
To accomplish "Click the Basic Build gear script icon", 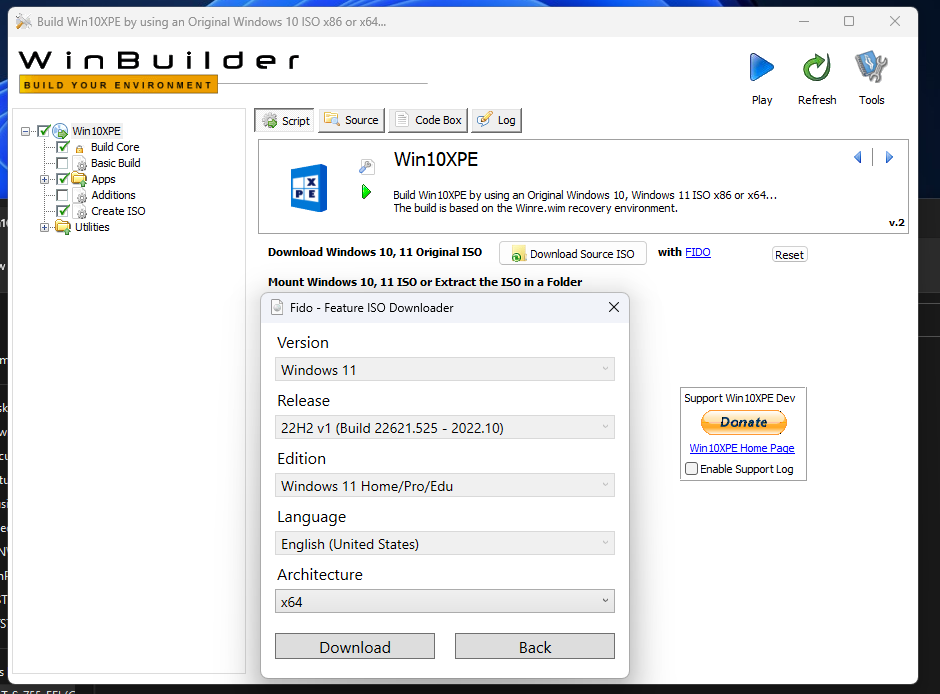I will pyautogui.click(x=80, y=164).
